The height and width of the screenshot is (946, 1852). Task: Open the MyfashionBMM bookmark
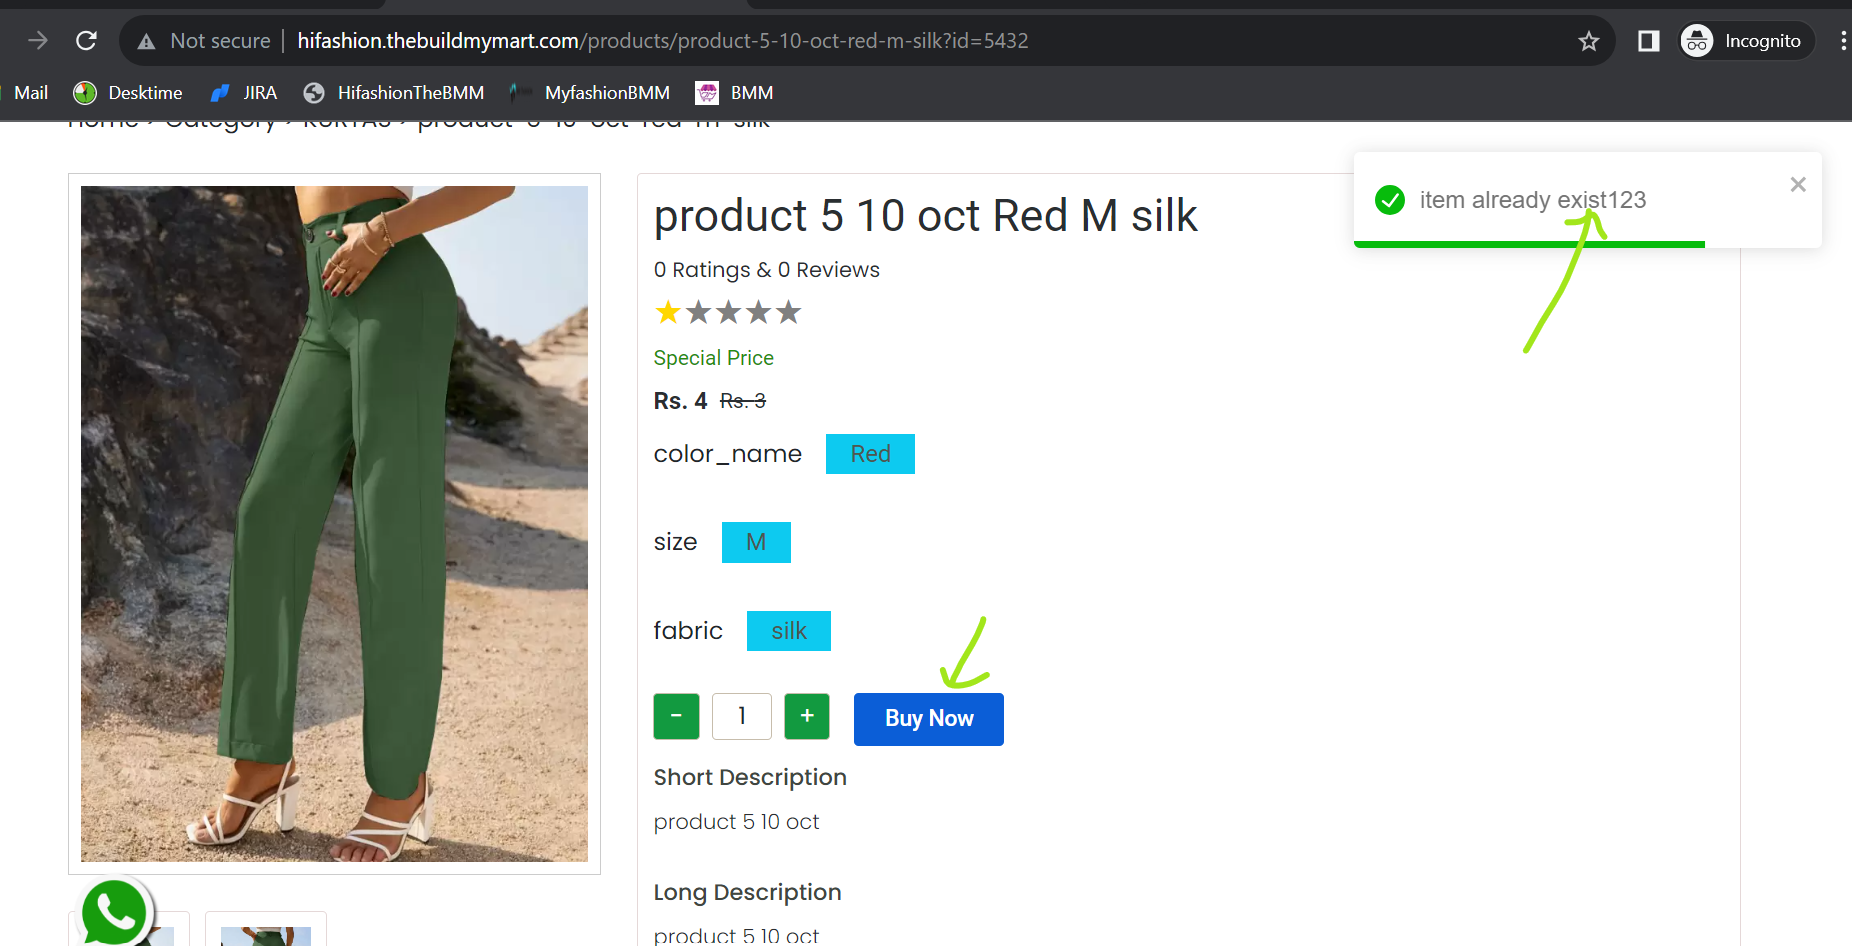[x=590, y=93]
